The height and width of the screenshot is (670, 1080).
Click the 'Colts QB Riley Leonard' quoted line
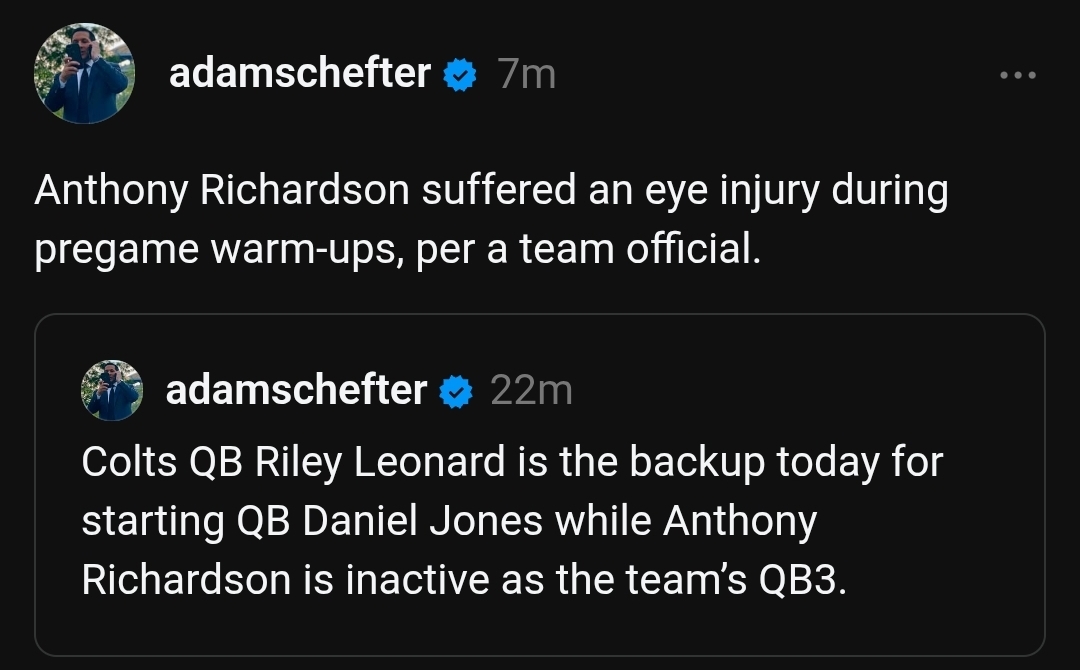pyautogui.click(x=512, y=462)
